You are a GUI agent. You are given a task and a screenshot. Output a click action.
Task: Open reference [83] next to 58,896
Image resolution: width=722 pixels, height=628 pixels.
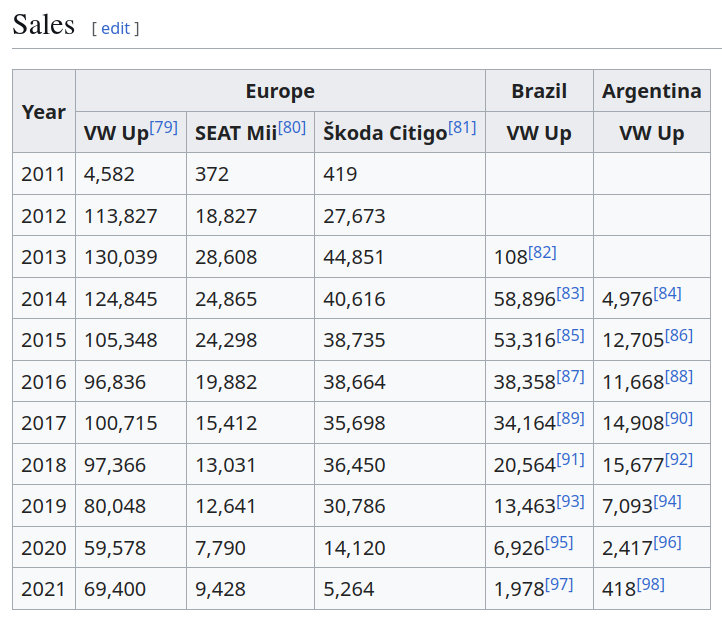click(x=571, y=294)
